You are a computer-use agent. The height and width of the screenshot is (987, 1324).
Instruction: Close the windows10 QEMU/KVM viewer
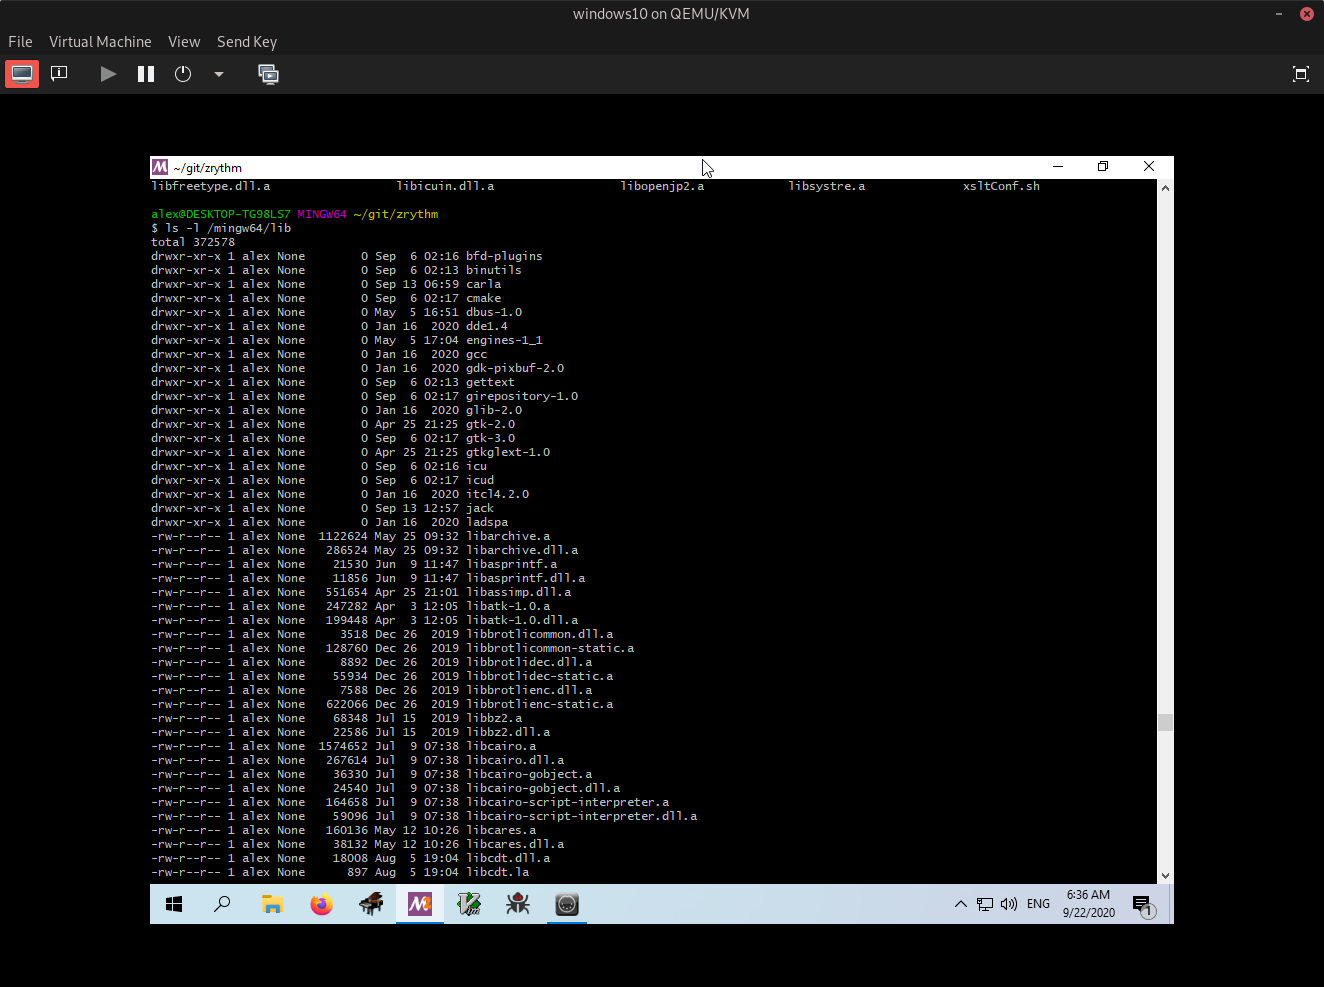[1306, 14]
